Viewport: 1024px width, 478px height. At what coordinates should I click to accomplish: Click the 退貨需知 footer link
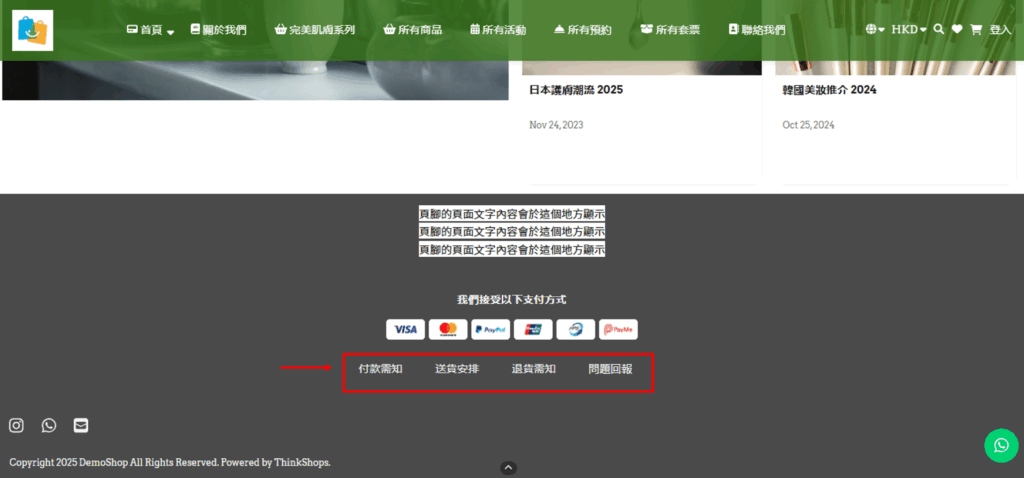[x=534, y=369]
